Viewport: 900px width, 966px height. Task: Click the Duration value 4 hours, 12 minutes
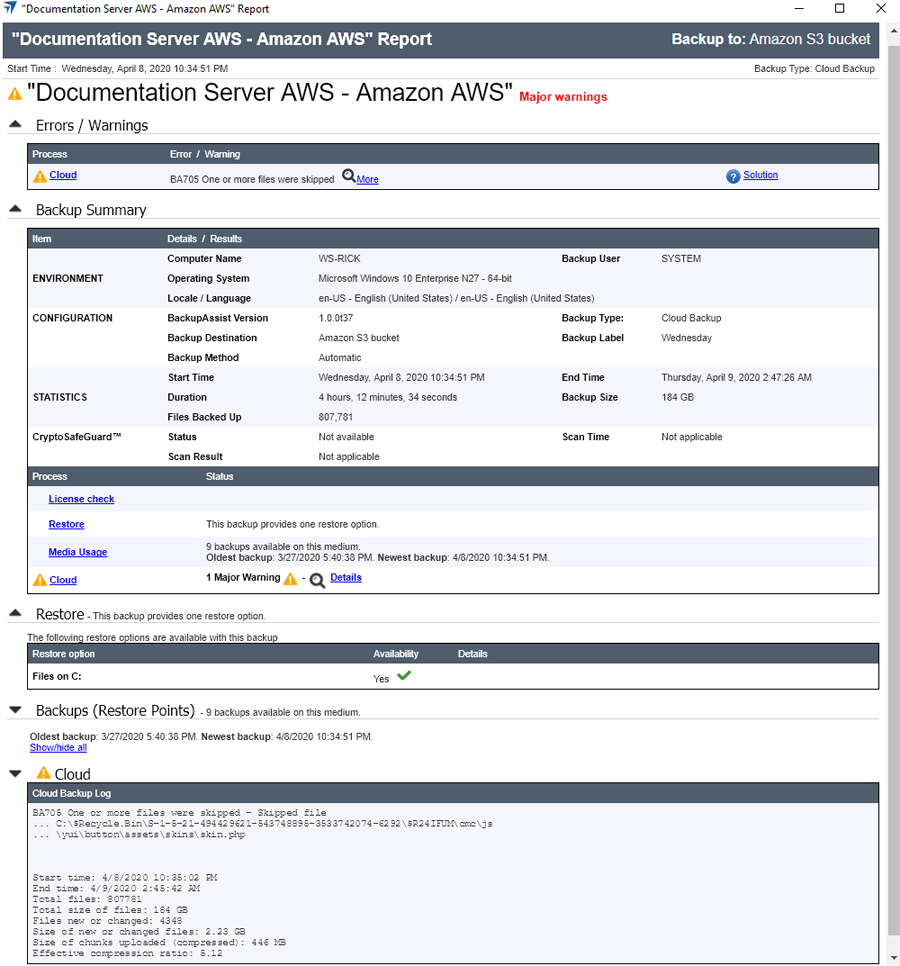[x=387, y=397]
